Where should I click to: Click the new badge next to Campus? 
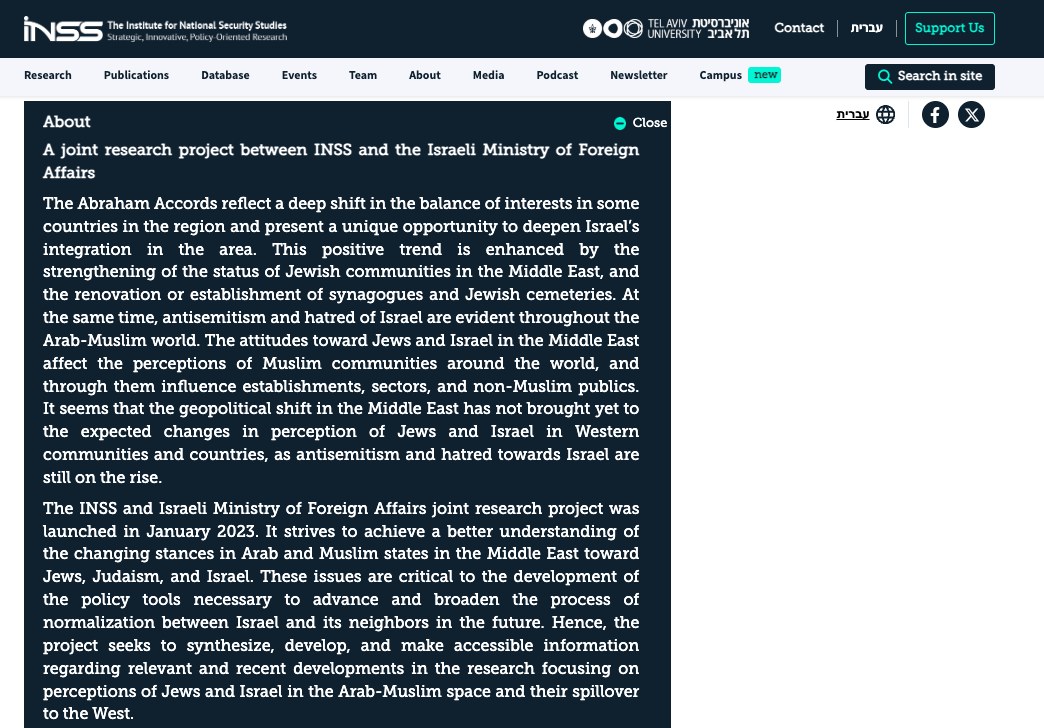pos(764,75)
